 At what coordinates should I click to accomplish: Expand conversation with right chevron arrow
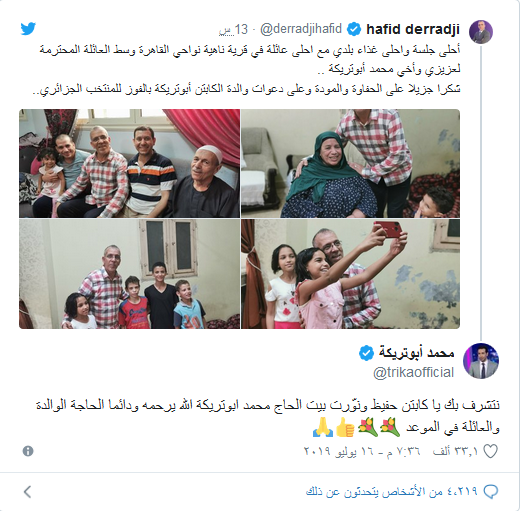[28, 492]
